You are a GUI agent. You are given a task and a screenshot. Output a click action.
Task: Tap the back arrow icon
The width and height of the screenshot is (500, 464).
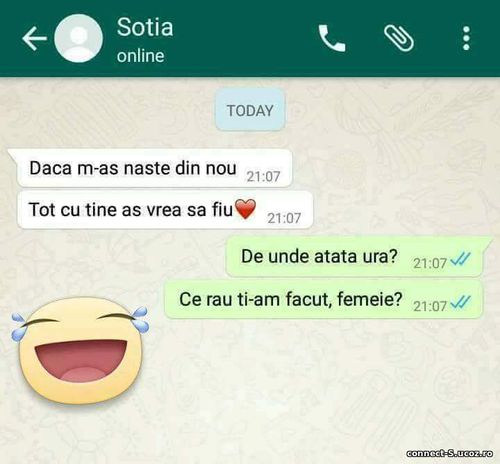pos(34,39)
